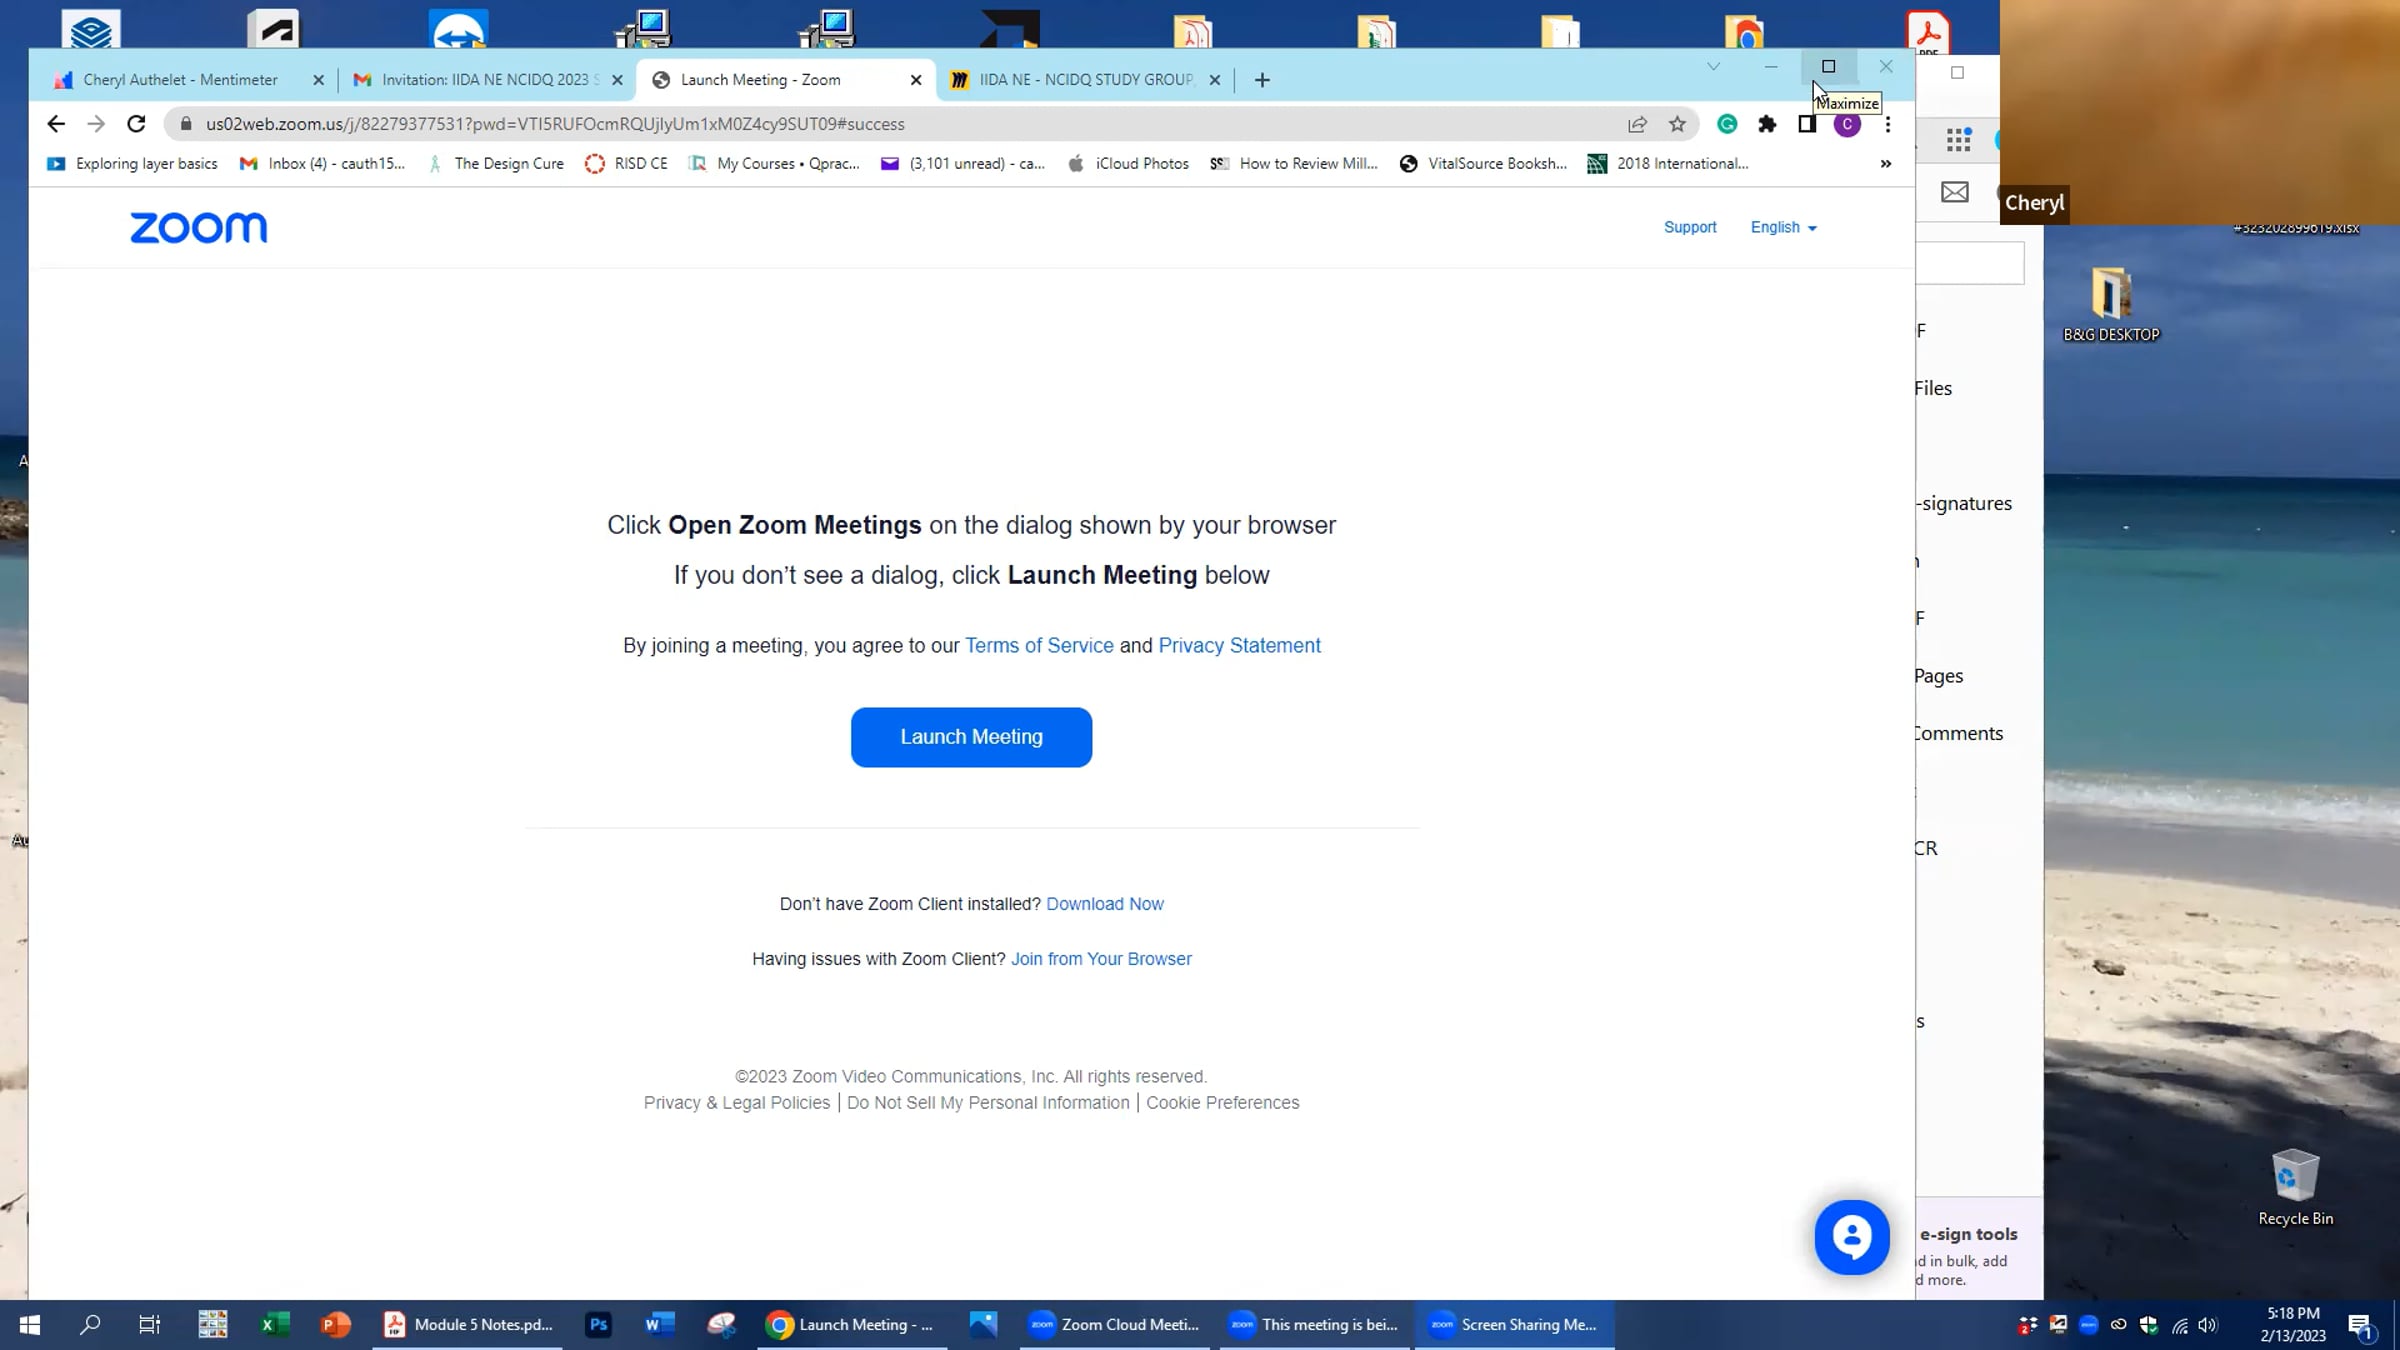2400x1350 pixels.
Task: Open Chrome three-dot menu
Action: [1887, 124]
